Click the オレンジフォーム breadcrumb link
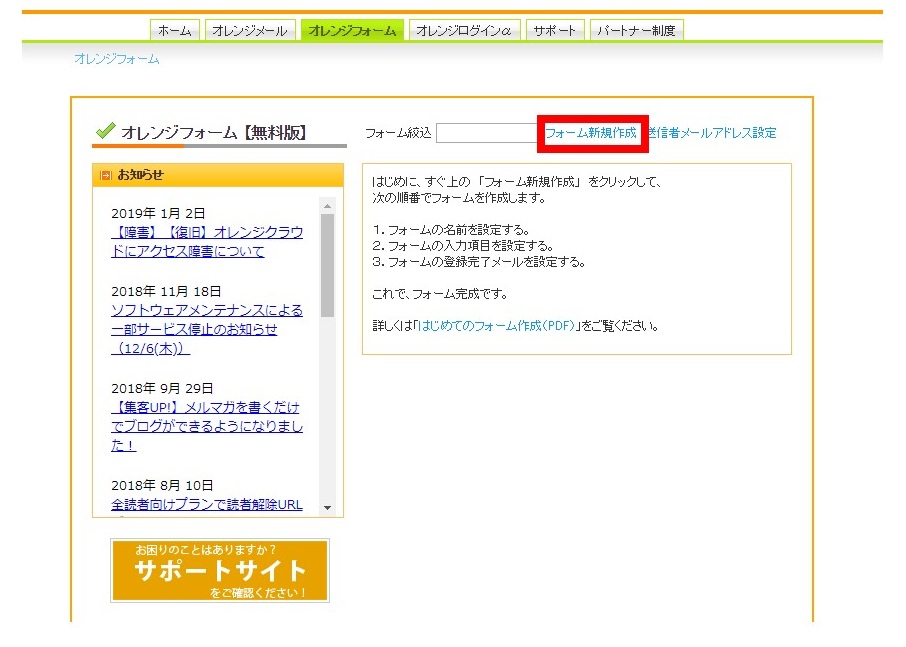 pyautogui.click(x=116, y=59)
